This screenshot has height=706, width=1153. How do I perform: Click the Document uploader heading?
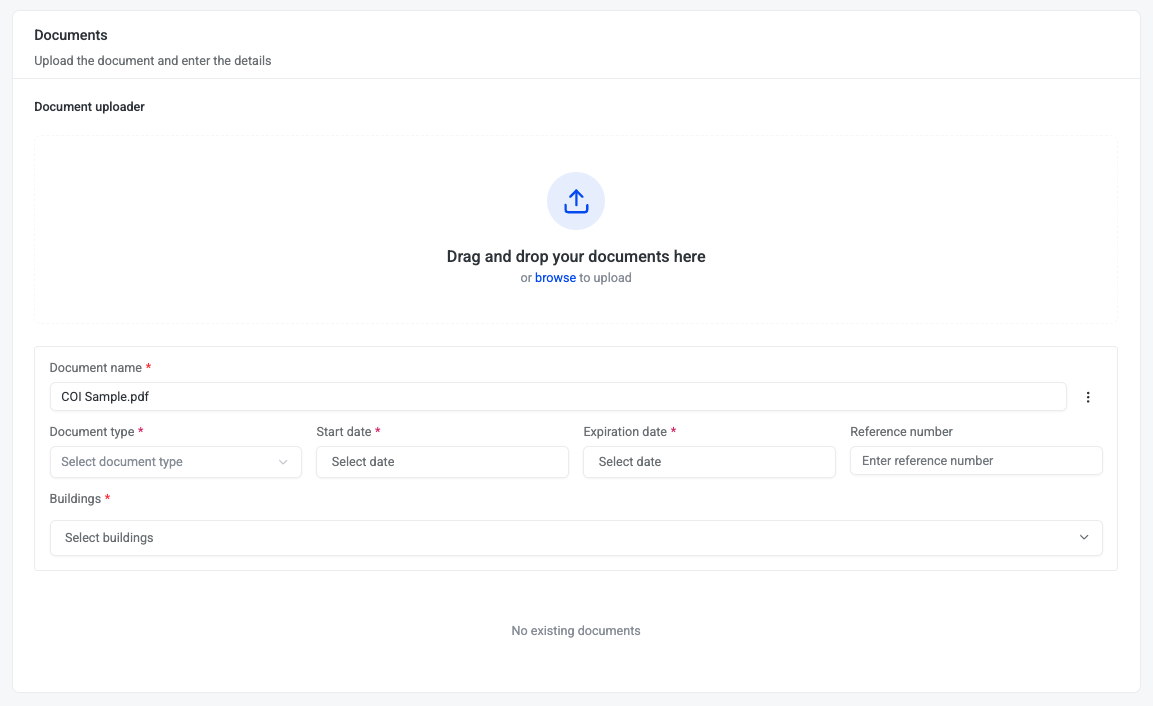tap(89, 107)
